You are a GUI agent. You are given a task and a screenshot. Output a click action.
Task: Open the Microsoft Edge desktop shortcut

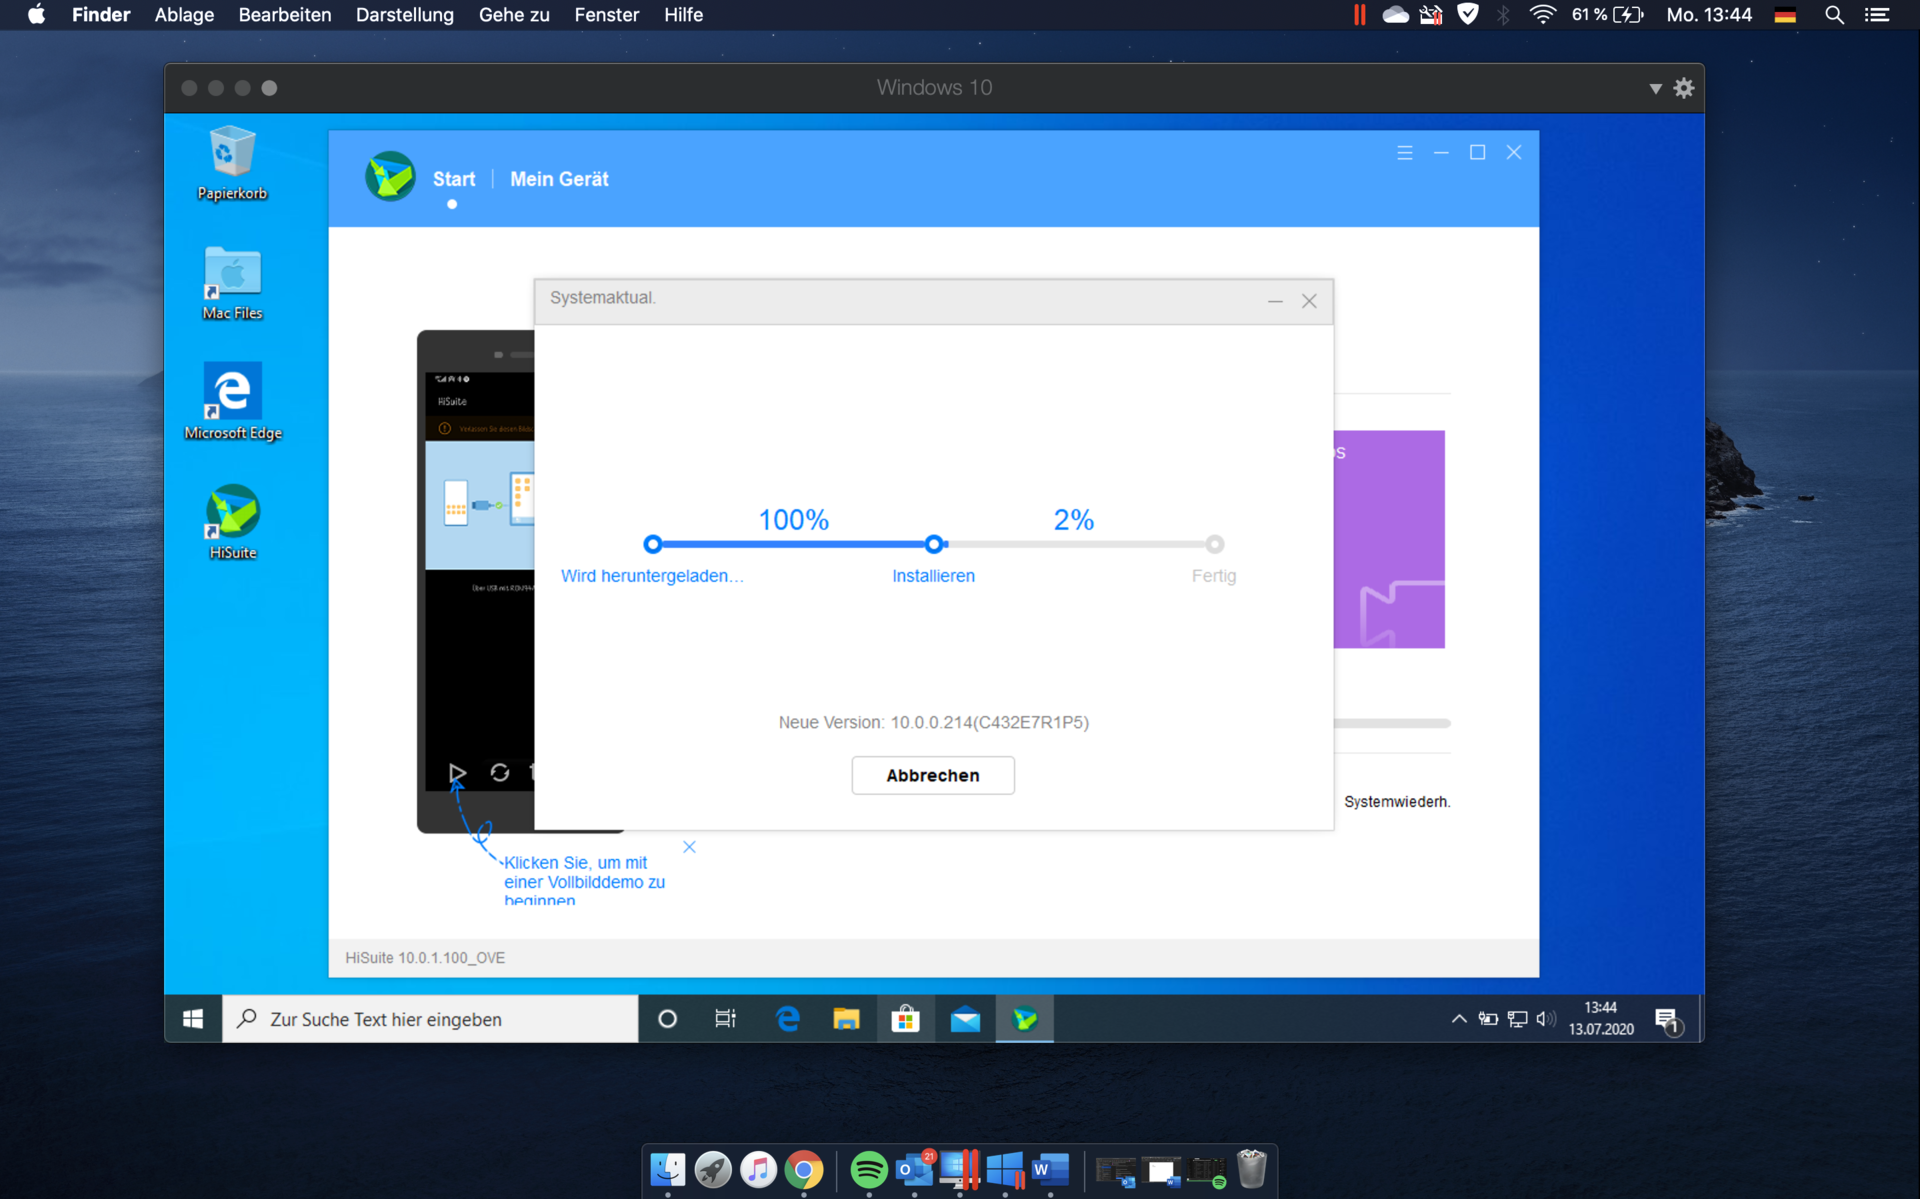[x=233, y=402]
